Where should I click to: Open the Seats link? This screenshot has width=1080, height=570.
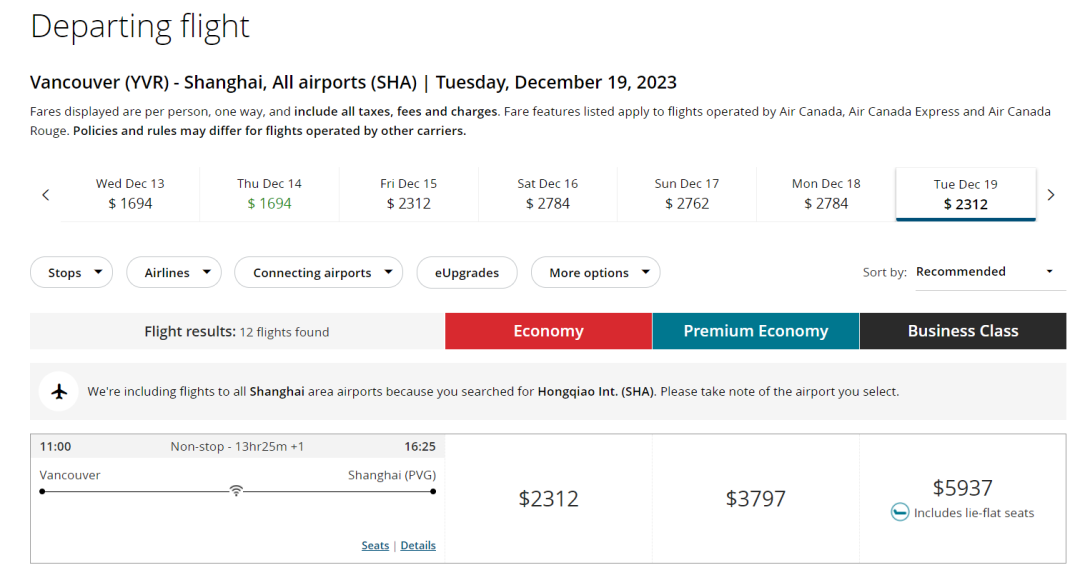point(375,546)
